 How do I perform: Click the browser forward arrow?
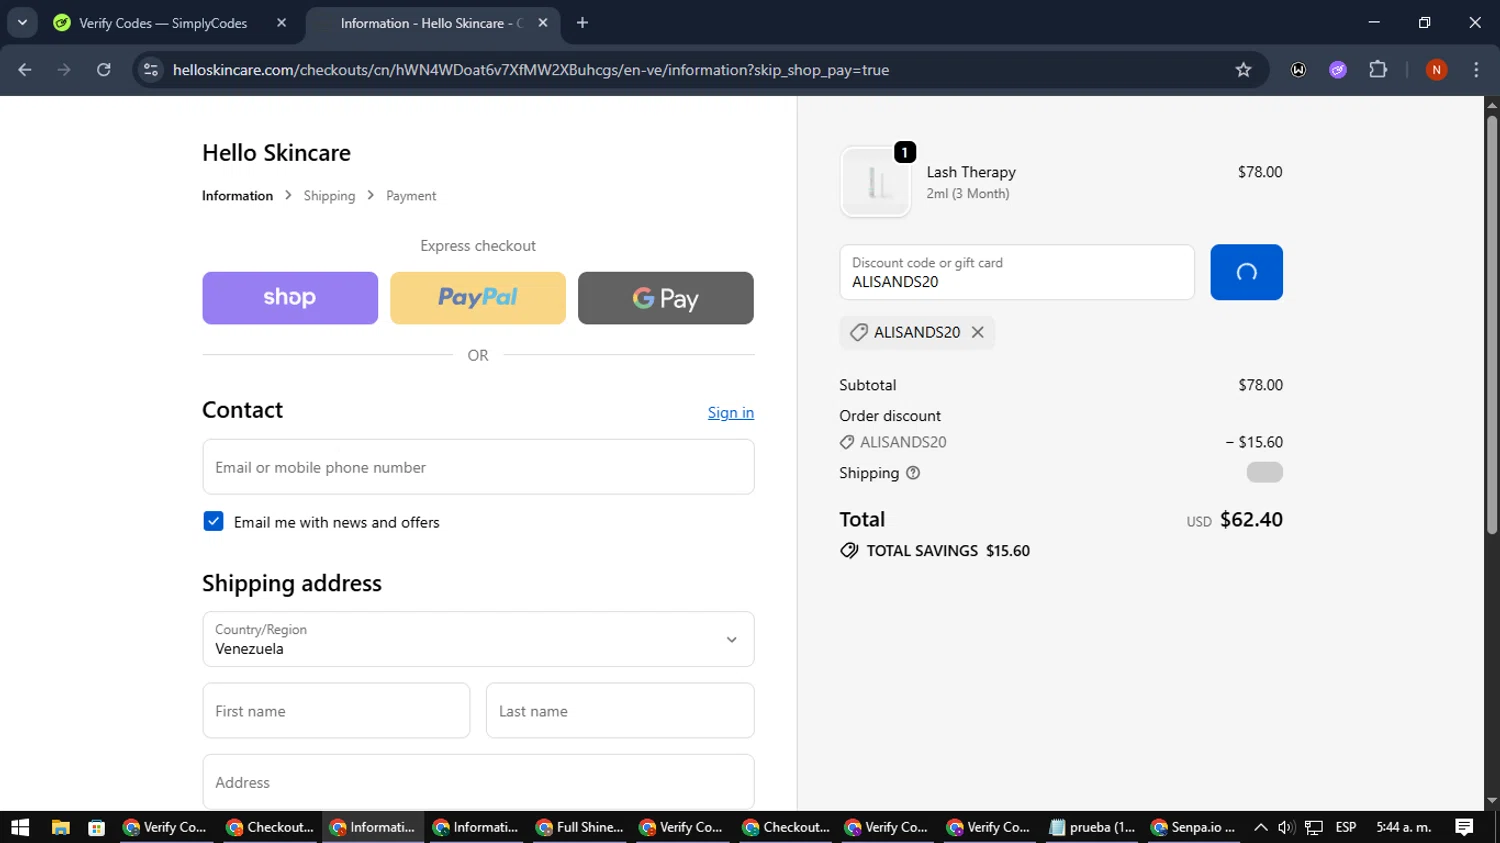point(64,70)
